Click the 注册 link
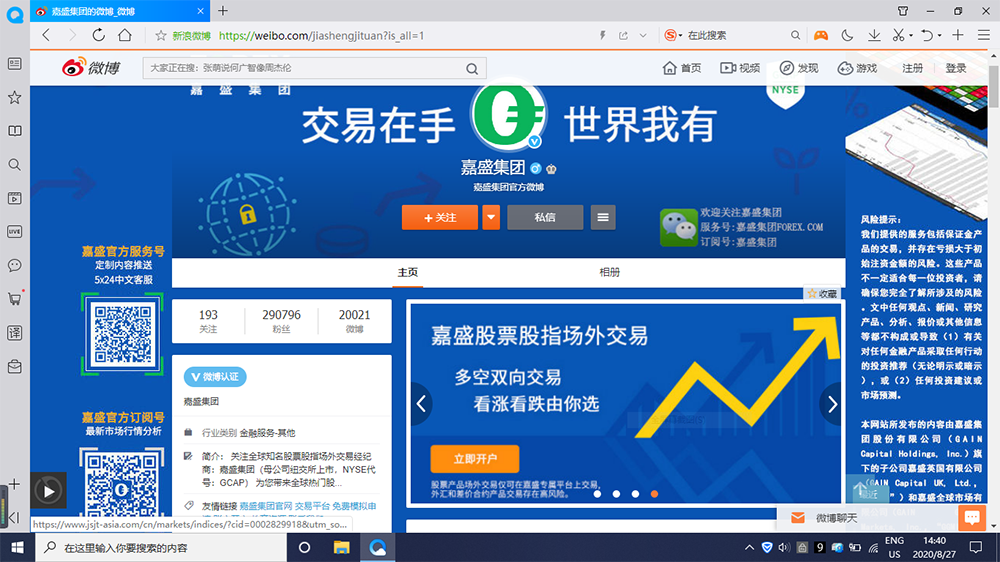Image resolution: width=1000 pixels, height=562 pixels. tap(912, 68)
